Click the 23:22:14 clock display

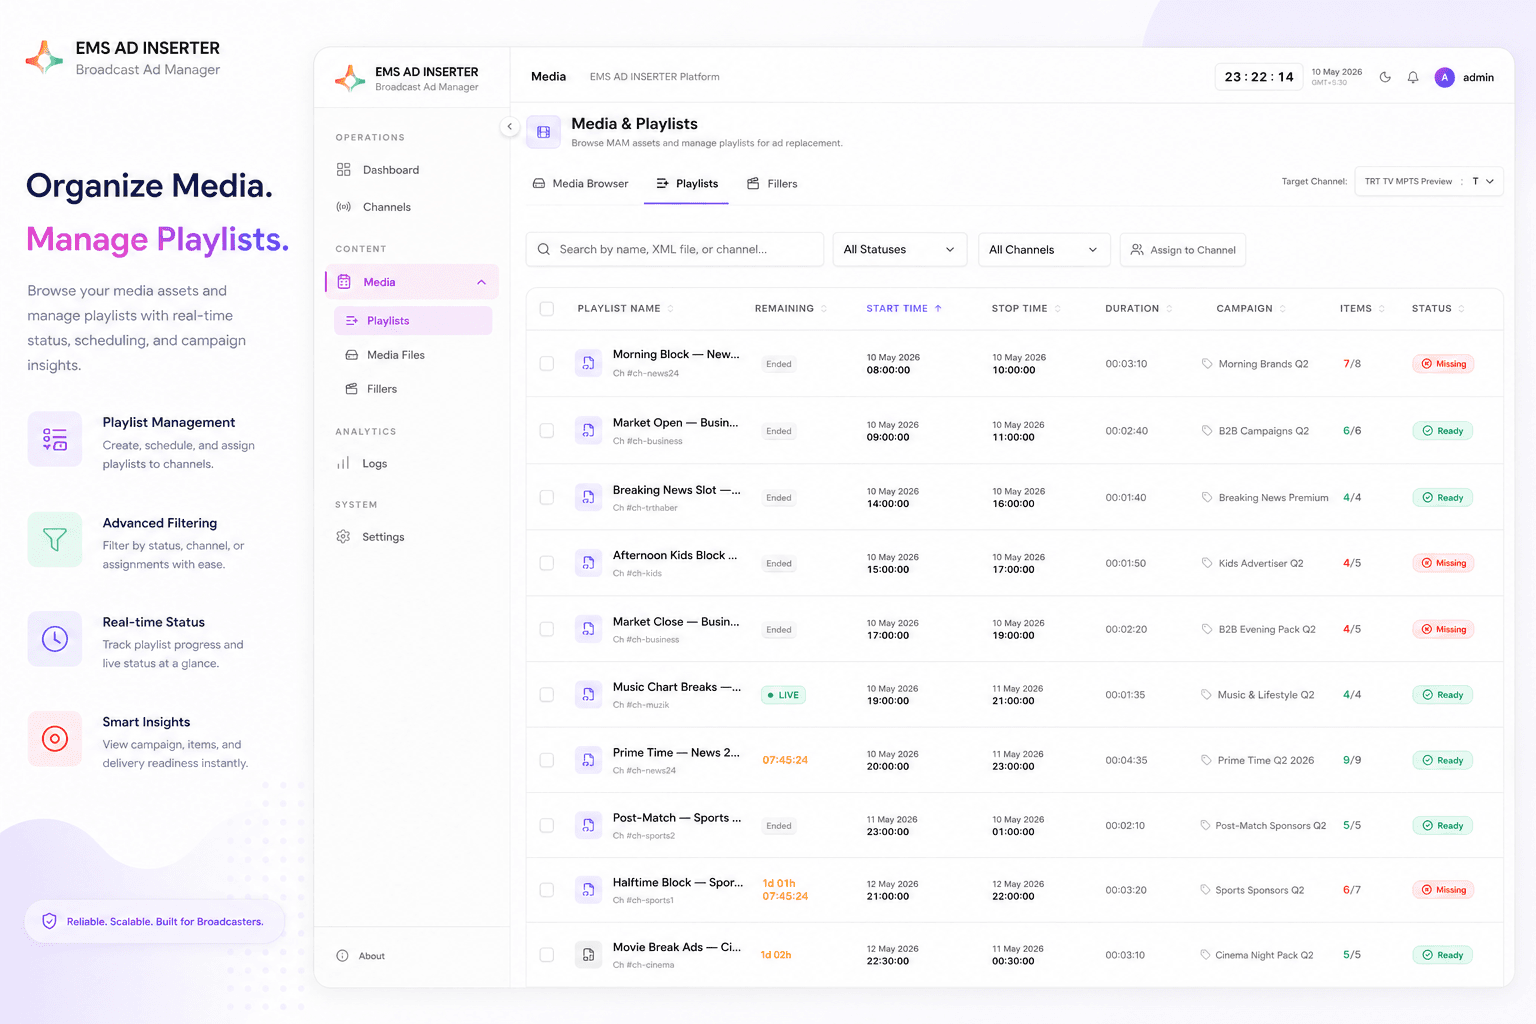point(1259,77)
